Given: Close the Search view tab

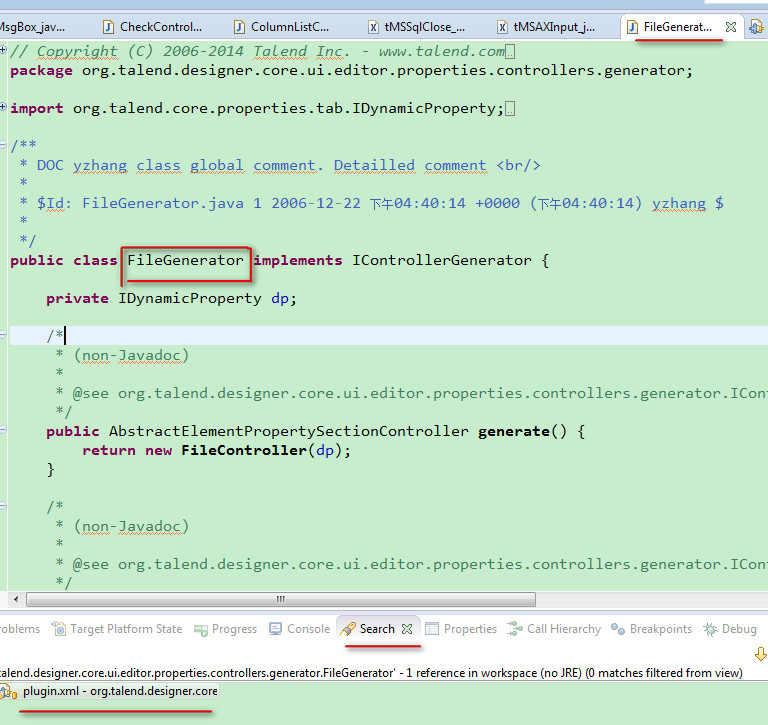Looking at the screenshot, I should [x=407, y=629].
